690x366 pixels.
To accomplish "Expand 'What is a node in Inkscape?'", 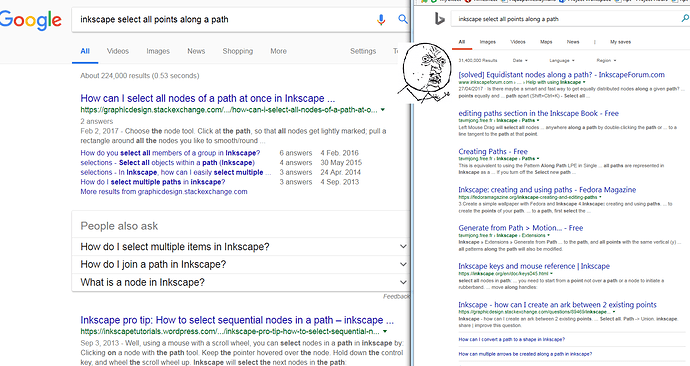I will [x=241, y=282].
